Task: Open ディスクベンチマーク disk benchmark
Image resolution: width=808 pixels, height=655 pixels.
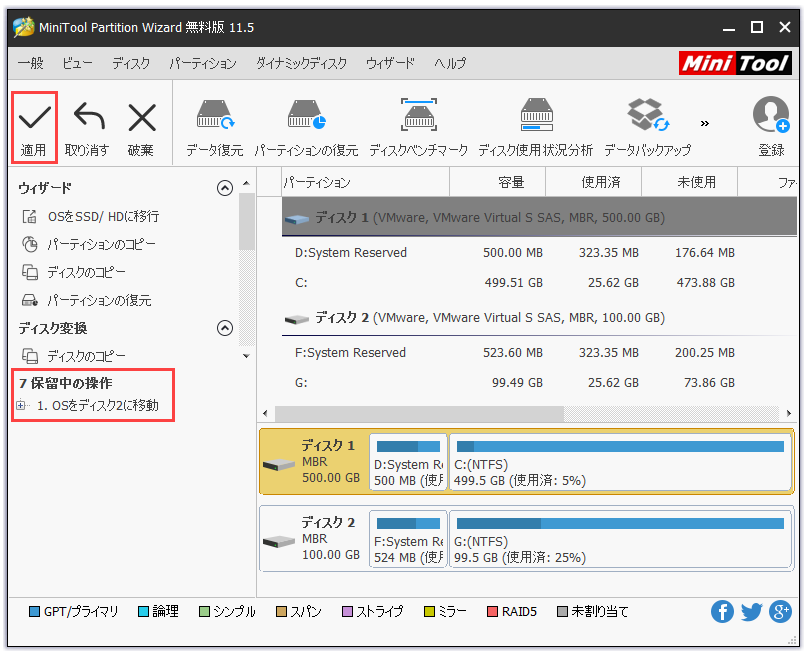Action: pyautogui.click(x=418, y=128)
